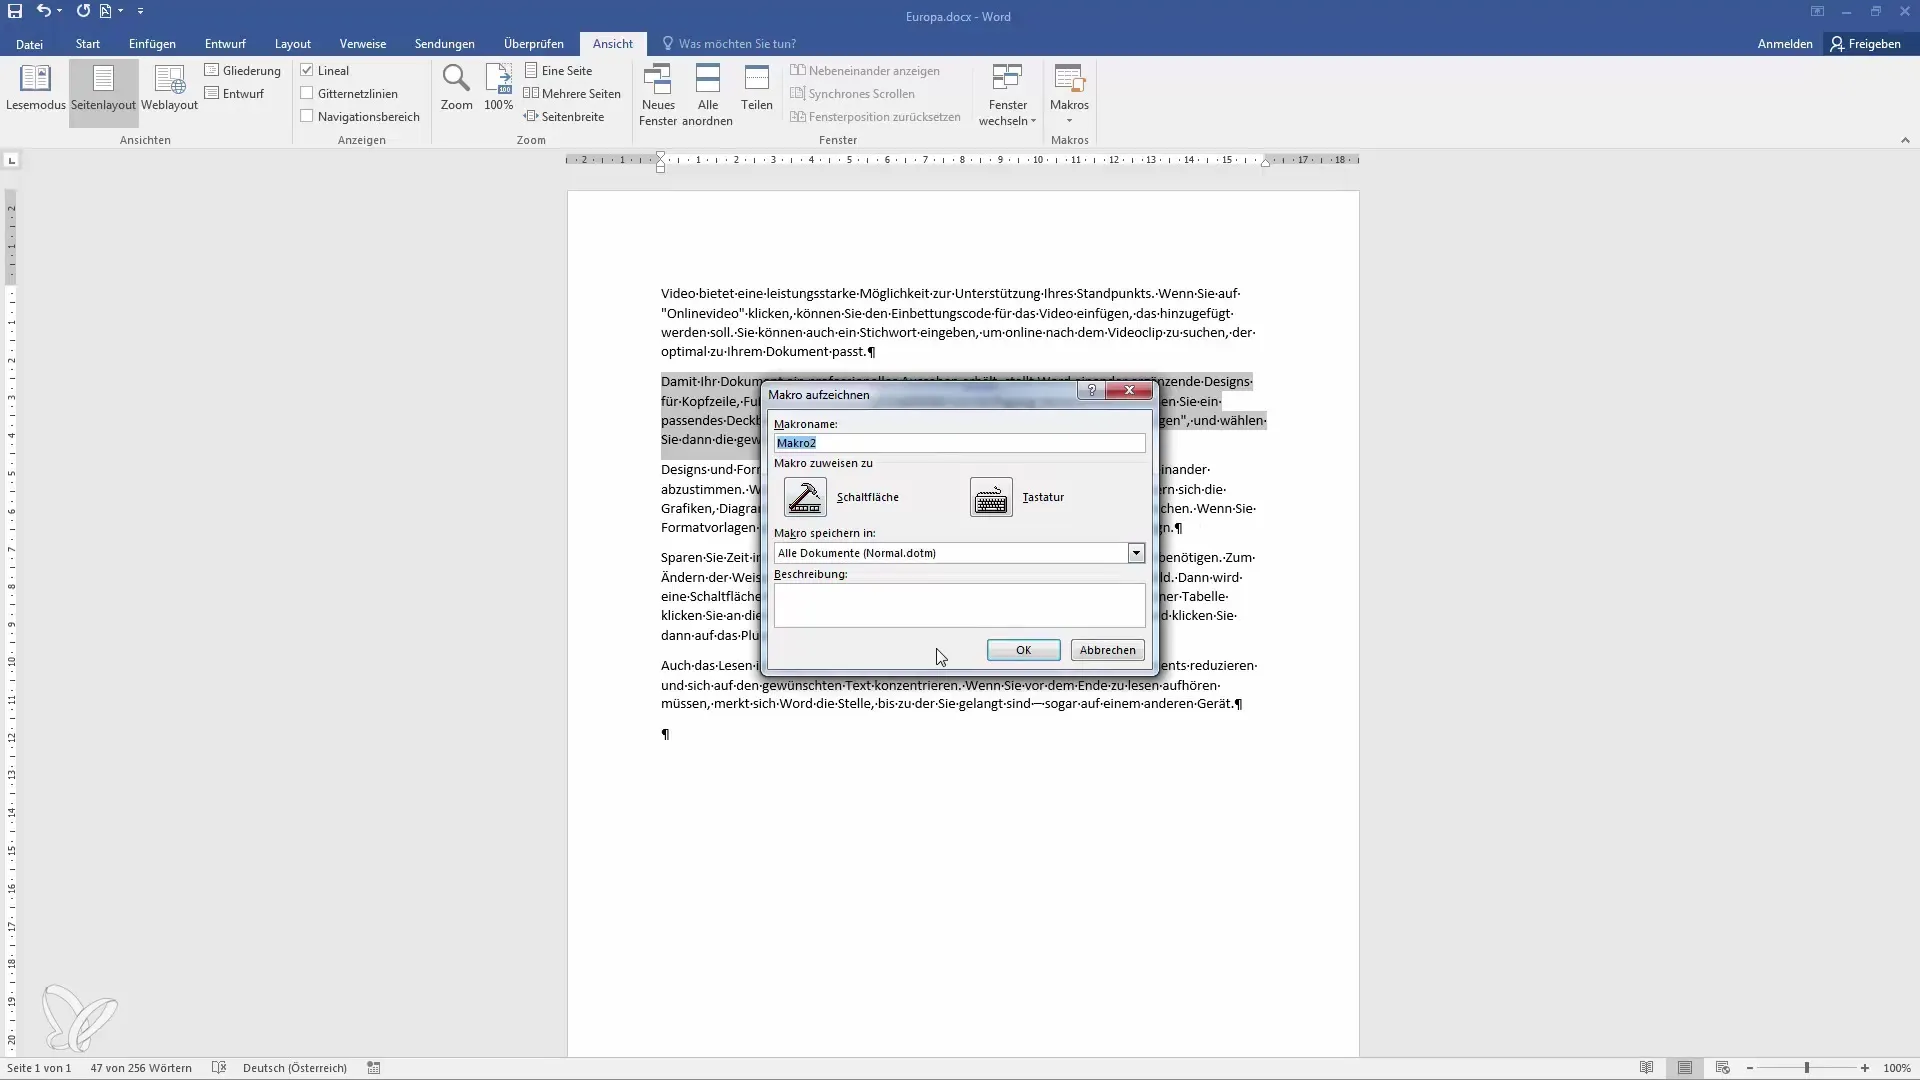Click the 100% zoom level in status bar
This screenshot has height=1080, width=1920.
coord(1897,1068)
